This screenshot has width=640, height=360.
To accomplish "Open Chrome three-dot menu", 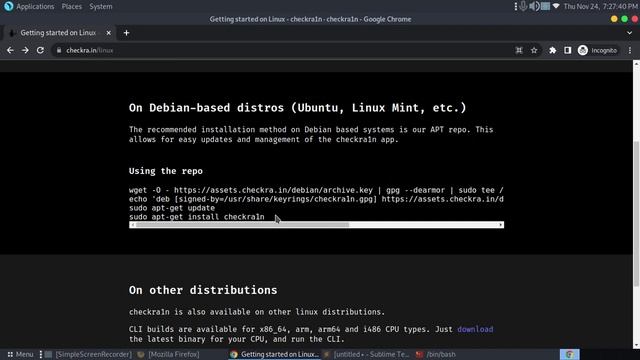I will pyautogui.click(x=630, y=50).
